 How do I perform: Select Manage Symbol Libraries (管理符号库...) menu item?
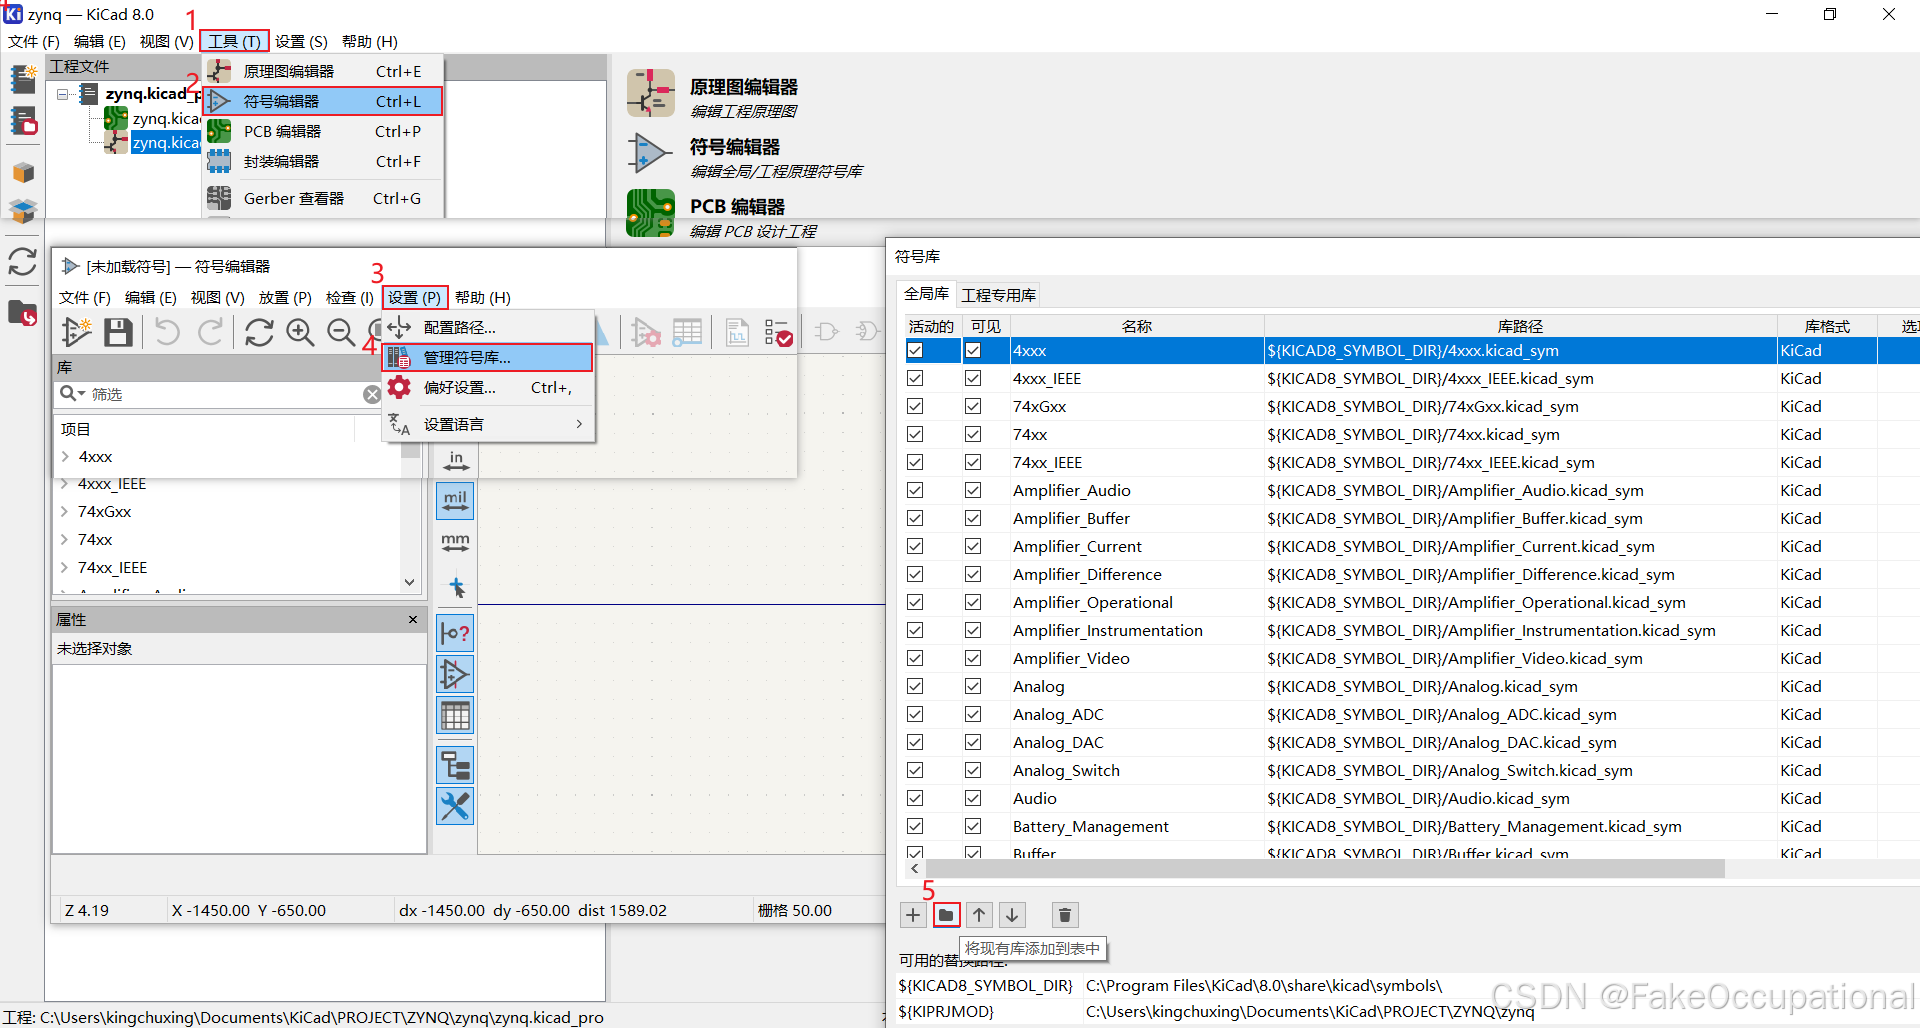pyautogui.click(x=488, y=357)
